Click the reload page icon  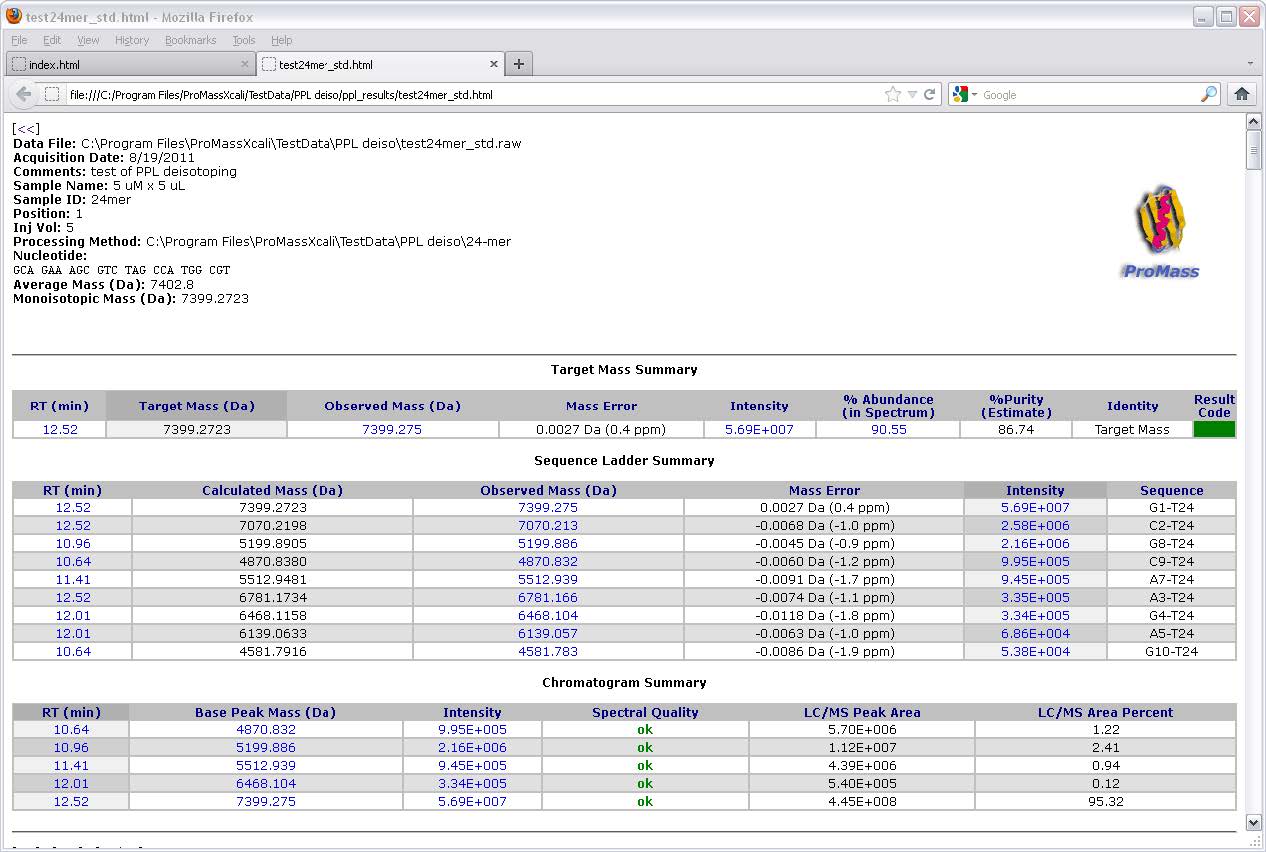930,94
